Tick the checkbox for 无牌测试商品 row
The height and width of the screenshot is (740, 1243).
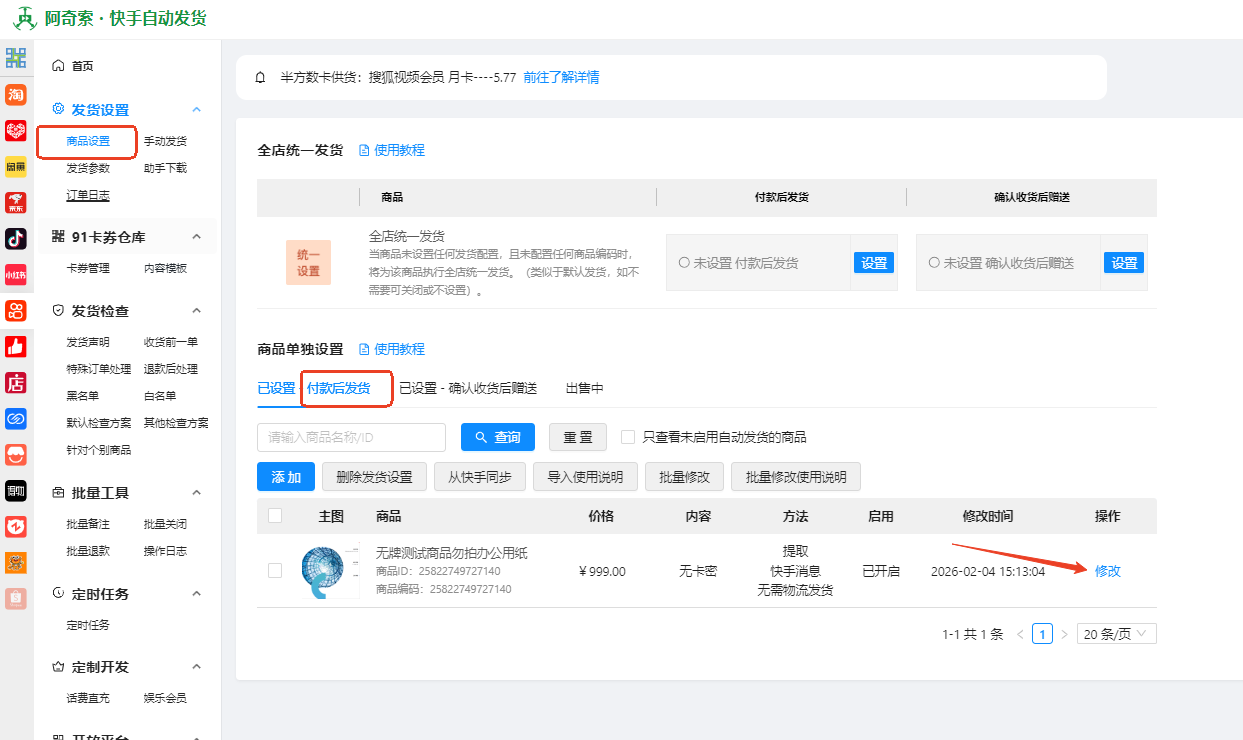pos(275,571)
